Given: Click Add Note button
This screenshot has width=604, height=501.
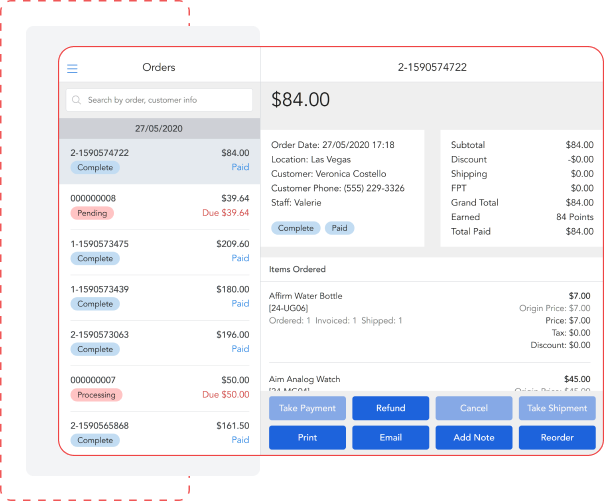Looking at the screenshot, I should (x=474, y=437).
